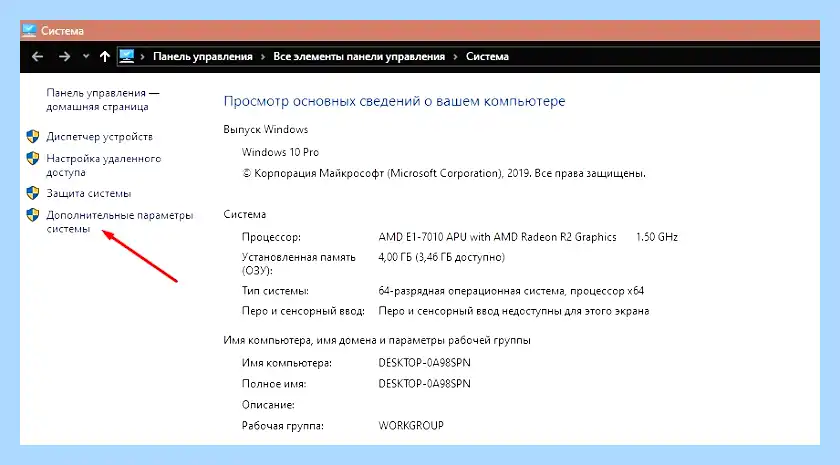The image size is (840, 465).
Task: Click heading Просмотр основных сведений о вашем компьютере
Action: point(394,101)
